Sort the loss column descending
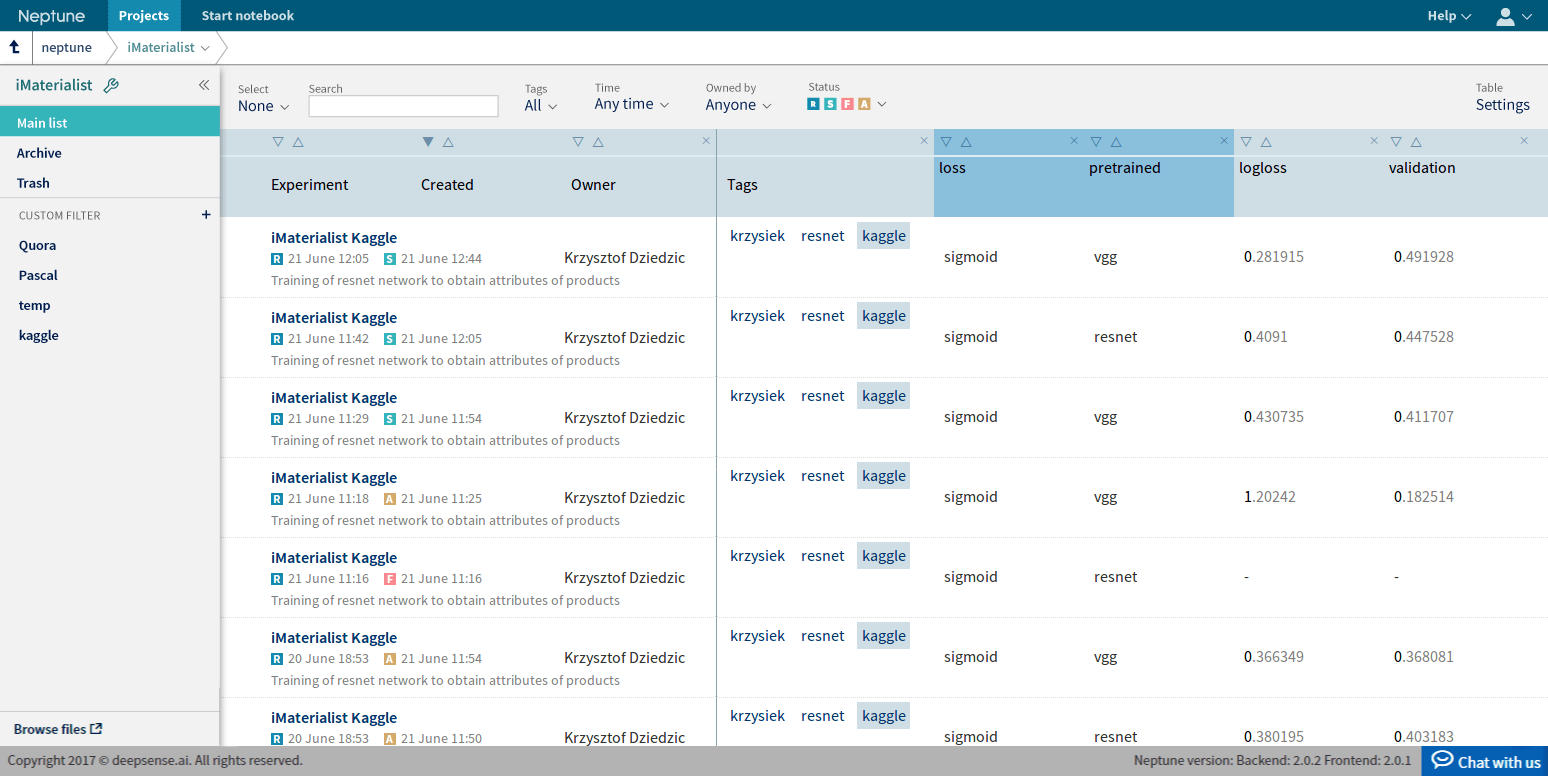Screen dimensions: 1548x776 pyautogui.click(x=946, y=142)
